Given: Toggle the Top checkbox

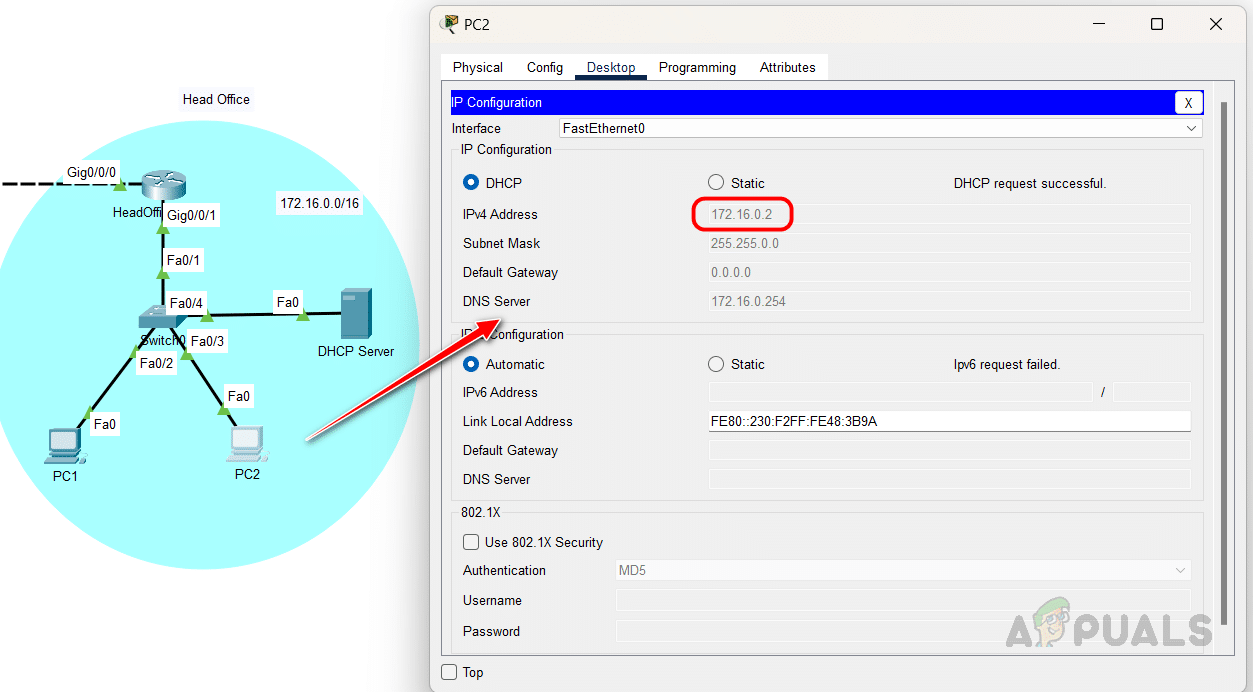Looking at the screenshot, I should tap(450, 672).
